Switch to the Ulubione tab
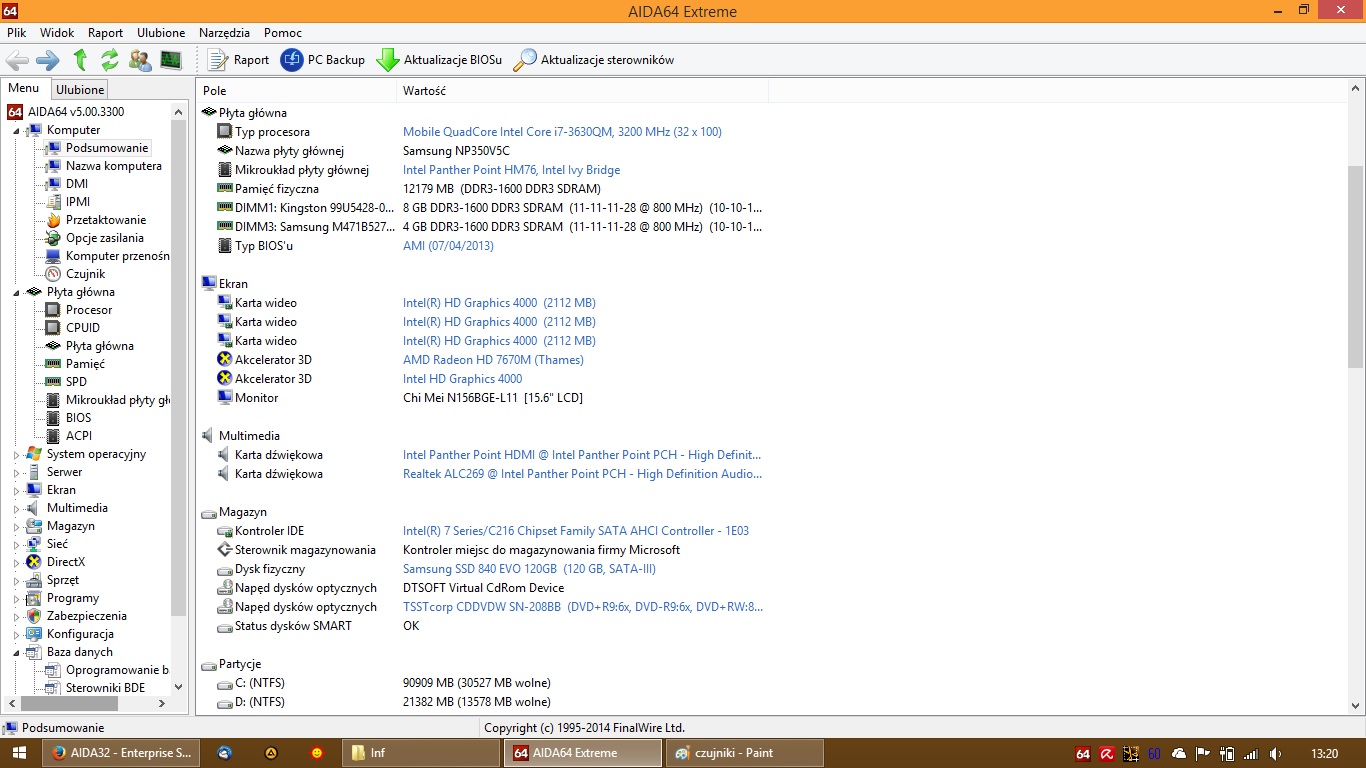The width and height of the screenshot is (1366, 768). click(80, 90)
